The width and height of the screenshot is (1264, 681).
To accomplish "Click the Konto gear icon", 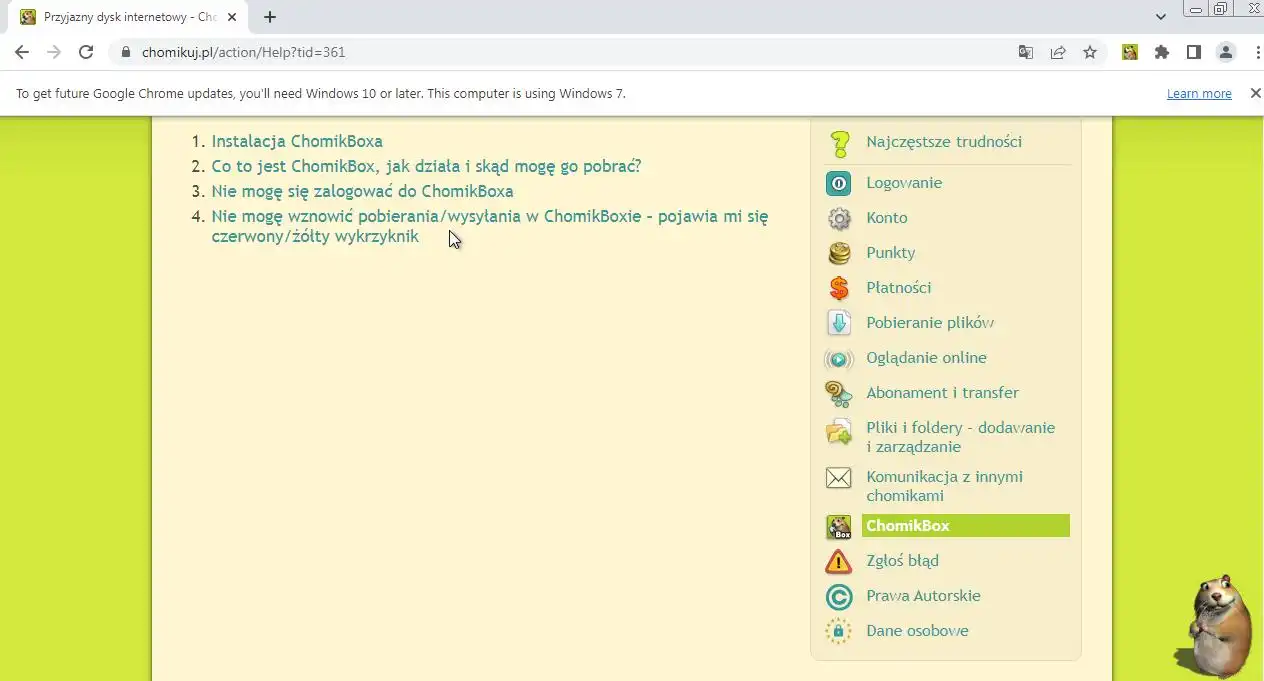I will [x=839, y=218].
